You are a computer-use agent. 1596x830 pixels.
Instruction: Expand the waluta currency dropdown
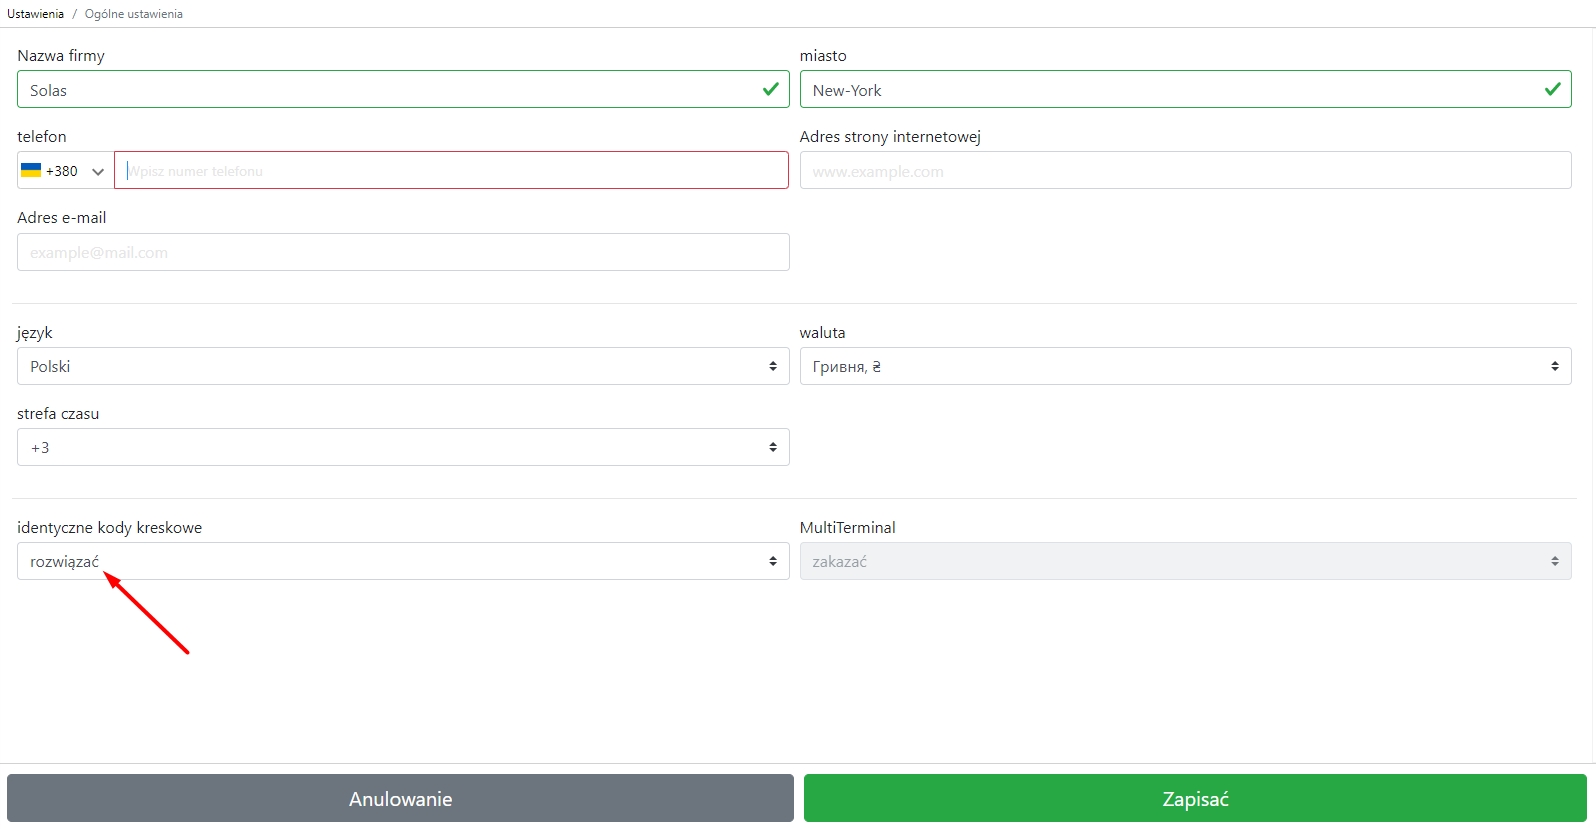(x=1184, y=366)
